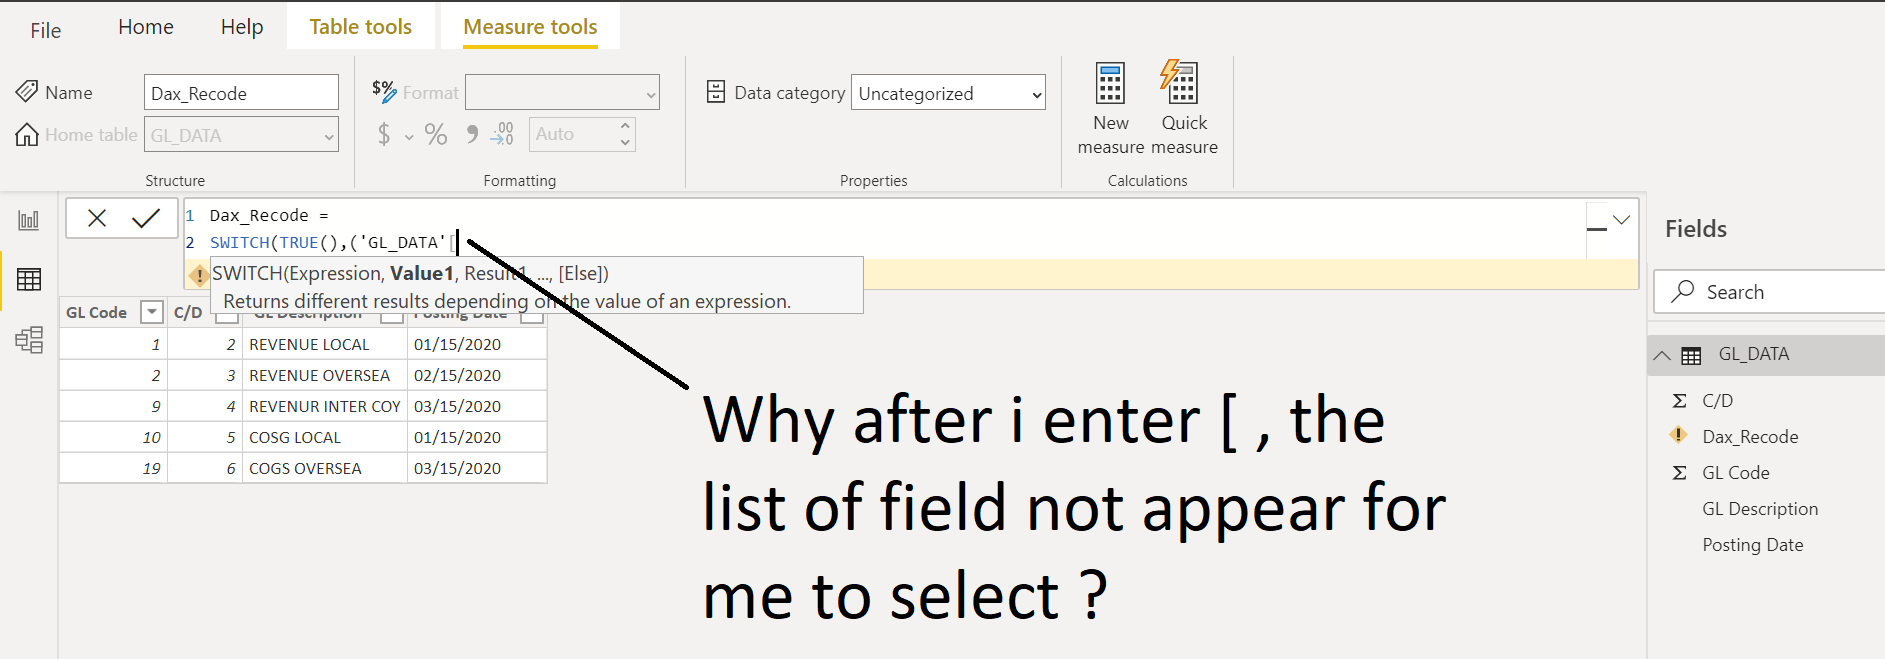Click the Data category icon

pyautogui.click(x=716, y=92)
